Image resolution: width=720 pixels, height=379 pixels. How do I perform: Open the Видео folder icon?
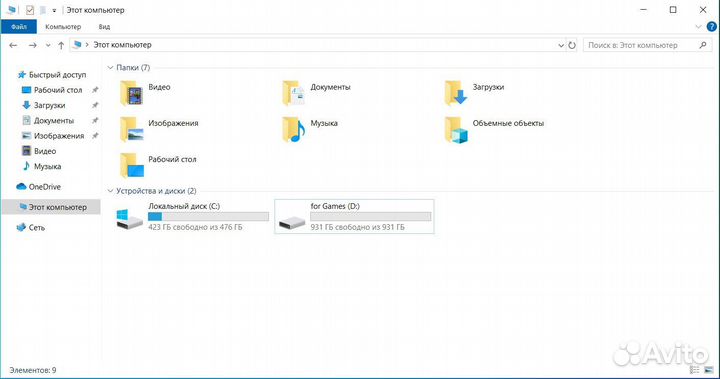point(132,93)
